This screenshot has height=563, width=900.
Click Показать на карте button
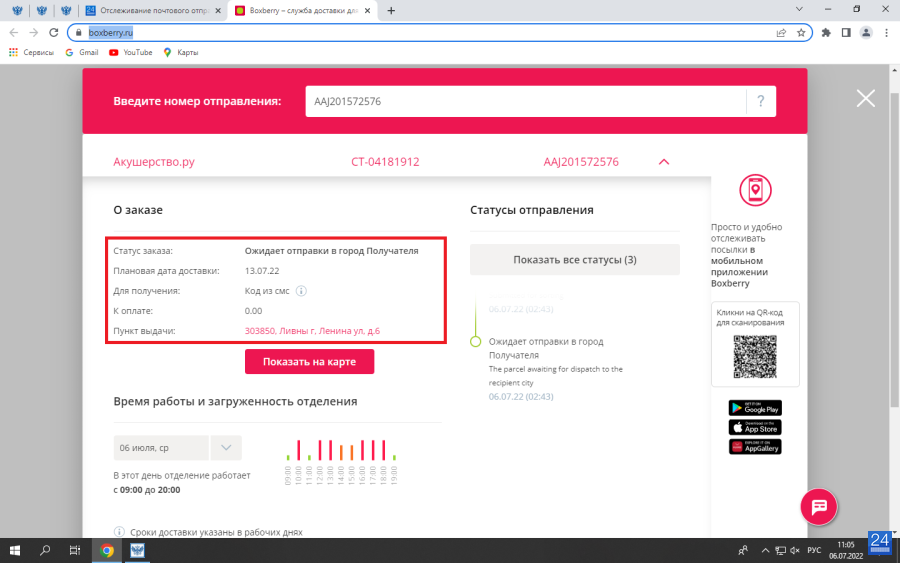(309, 362)
